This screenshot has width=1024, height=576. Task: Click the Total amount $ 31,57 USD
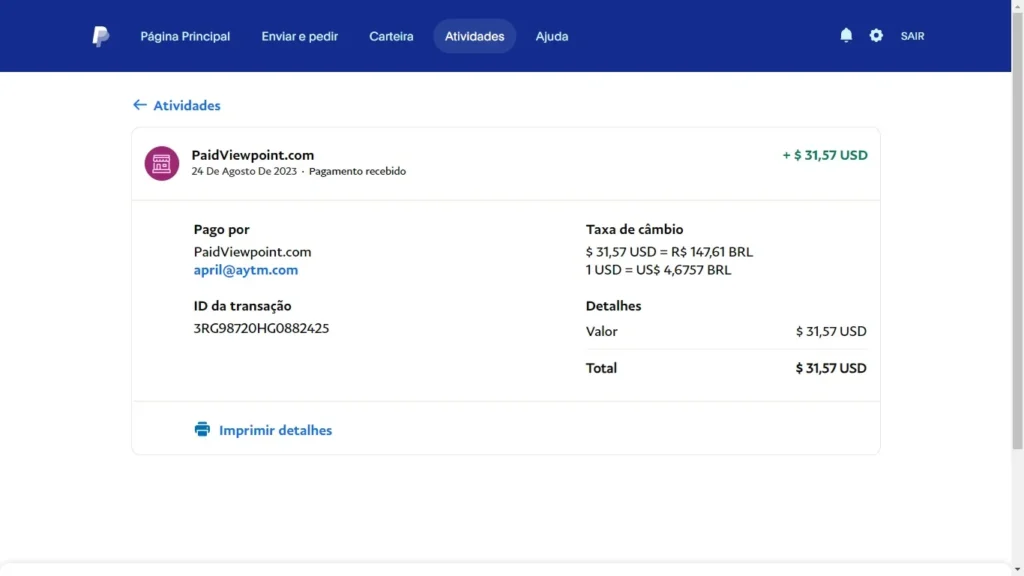831,368
